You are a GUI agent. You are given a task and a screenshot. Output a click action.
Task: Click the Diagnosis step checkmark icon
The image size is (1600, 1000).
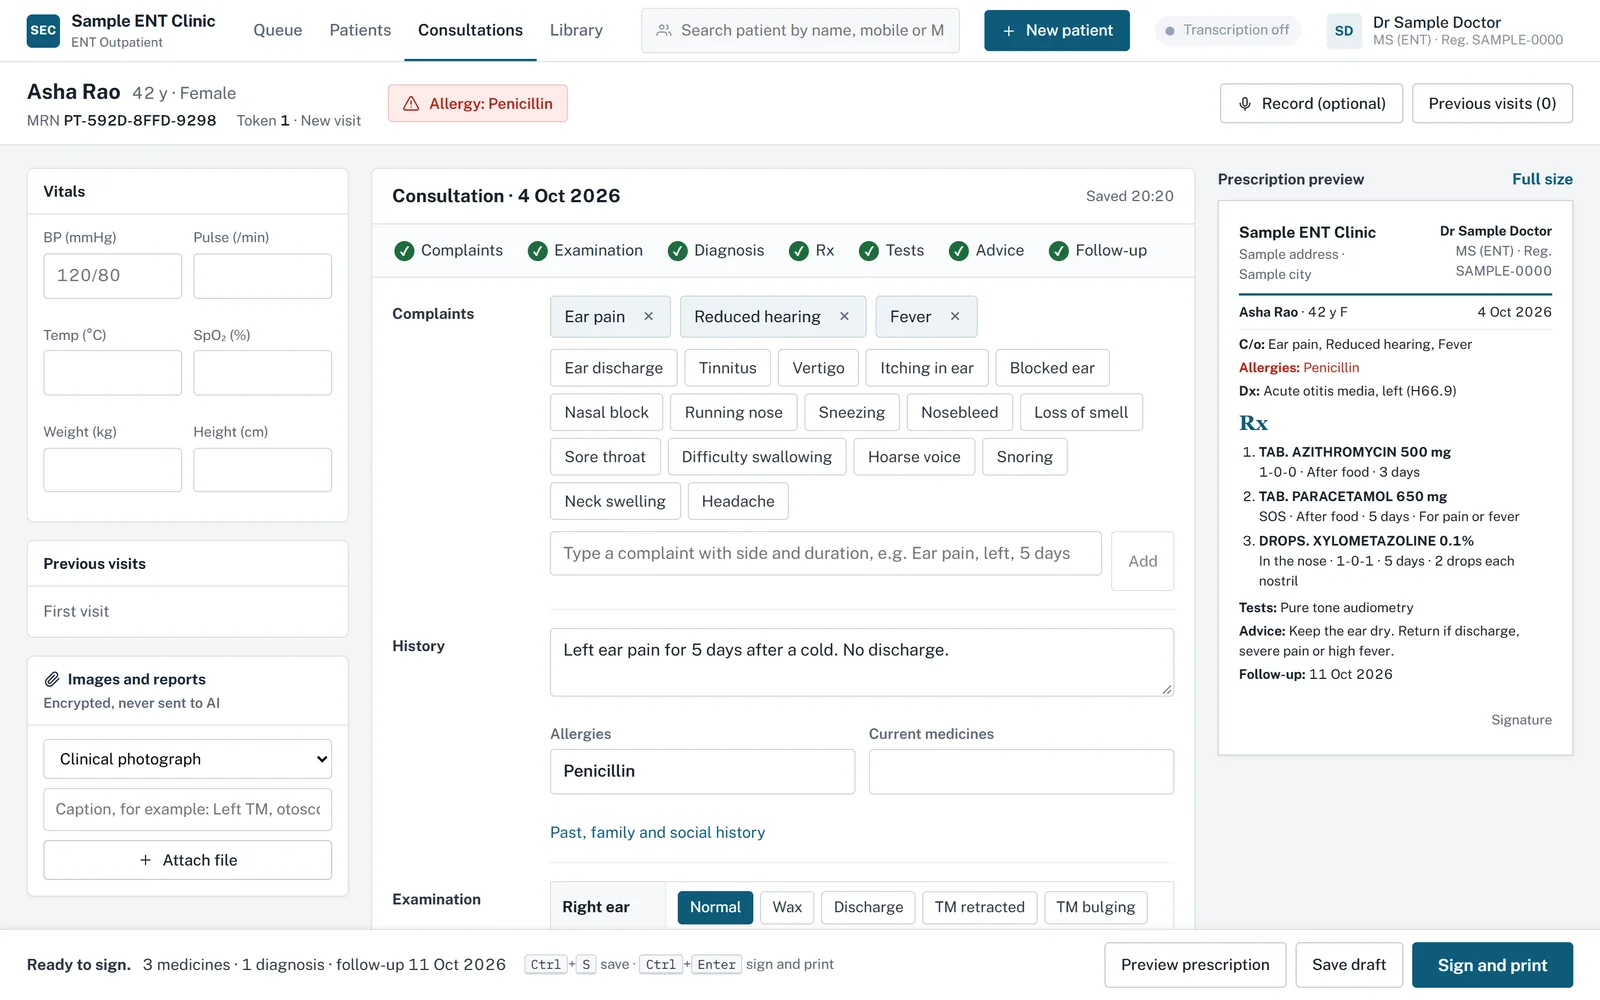678,251
